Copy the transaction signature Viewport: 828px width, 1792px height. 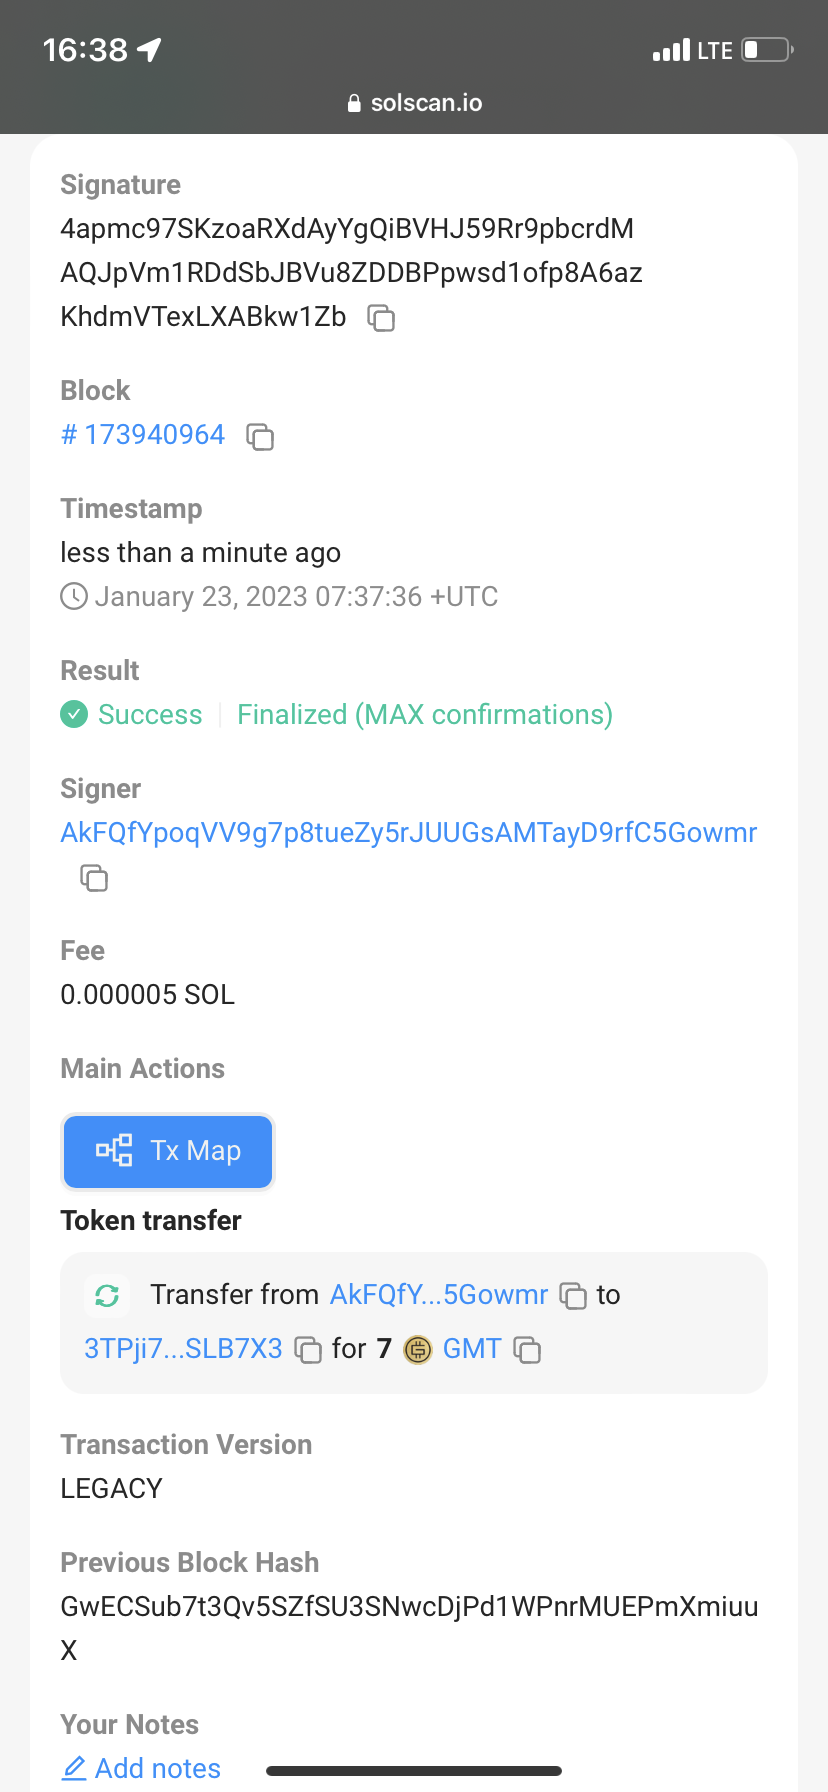point(381,318)
